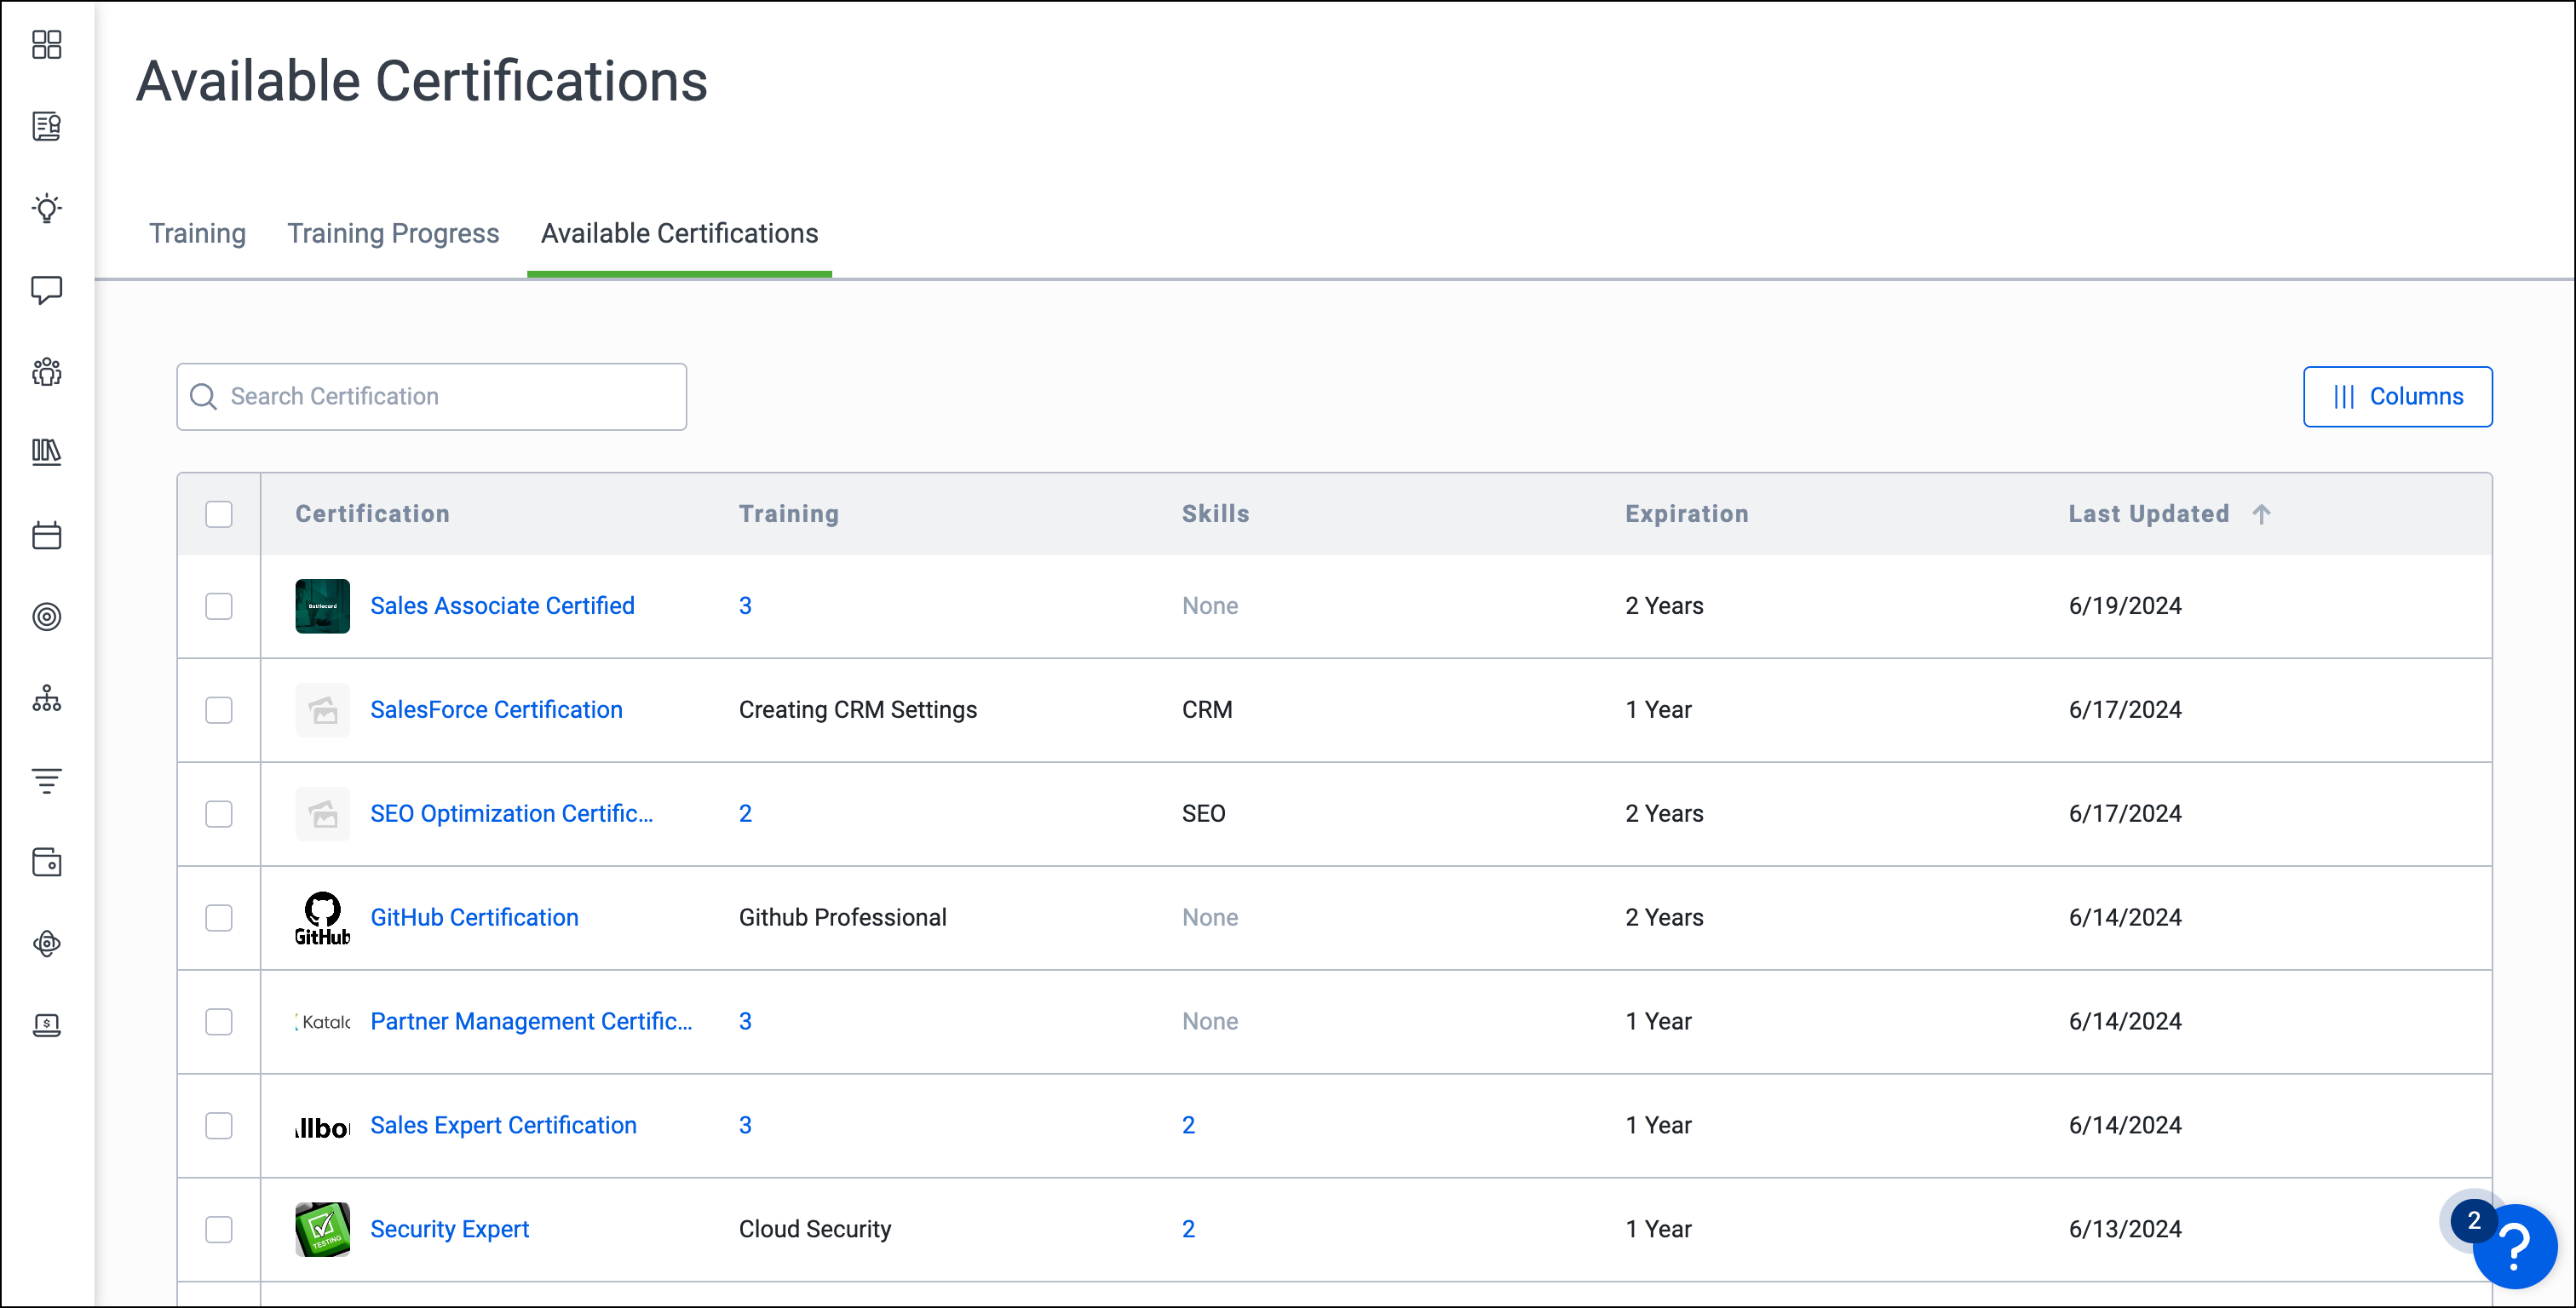The width and height of the screenshot is (2576, 1308).
Task: Click the CRM skills cell
Action: tap(1207, 710)
